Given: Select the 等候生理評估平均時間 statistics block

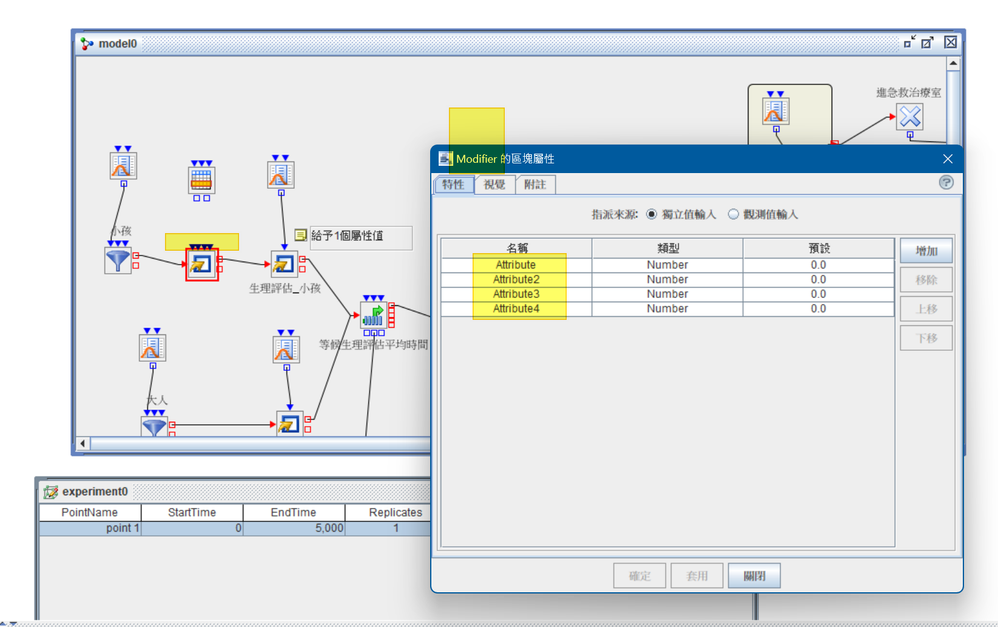Looking at the screenshot, I should [374, 315].
